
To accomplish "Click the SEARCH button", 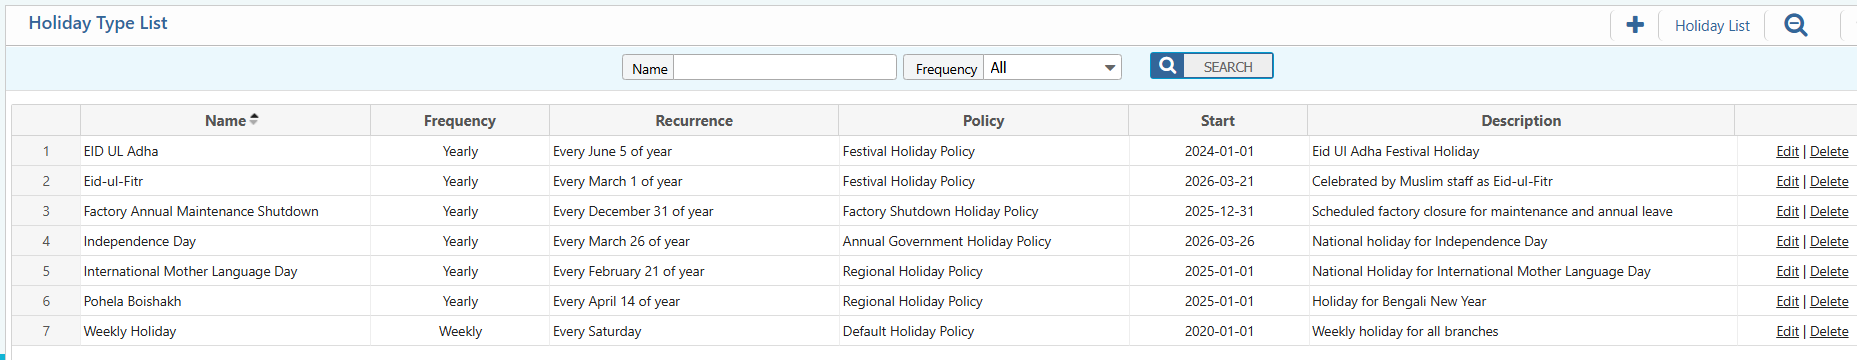I will click(x=1211, y=66).
